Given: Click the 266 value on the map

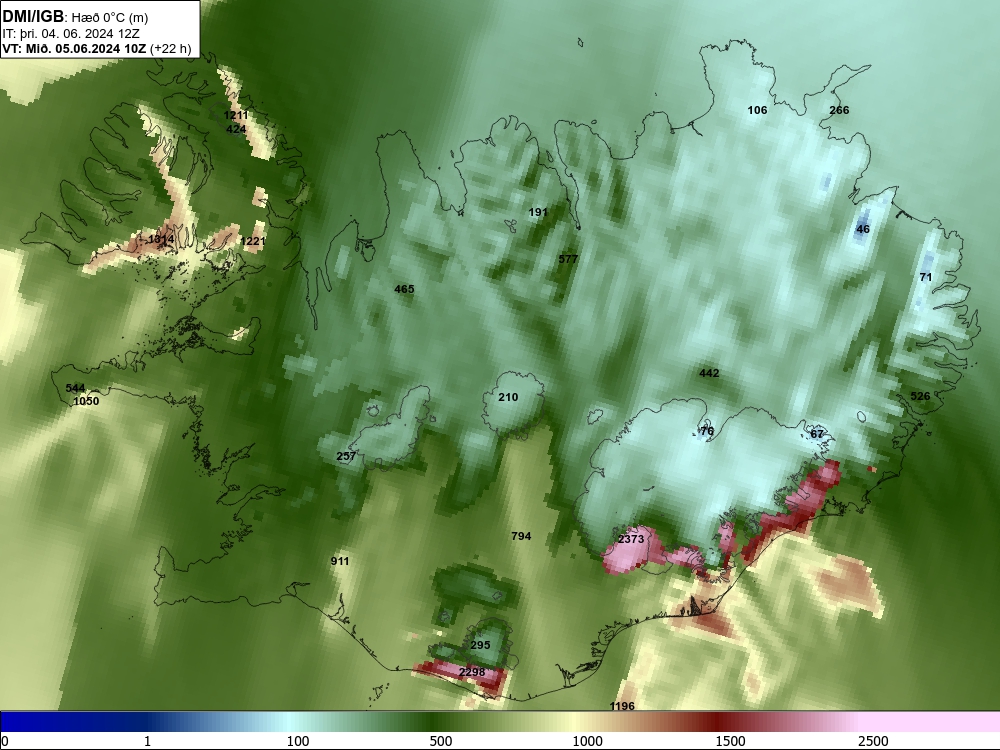Looking at the screenshot, I should tap(839, 110).
